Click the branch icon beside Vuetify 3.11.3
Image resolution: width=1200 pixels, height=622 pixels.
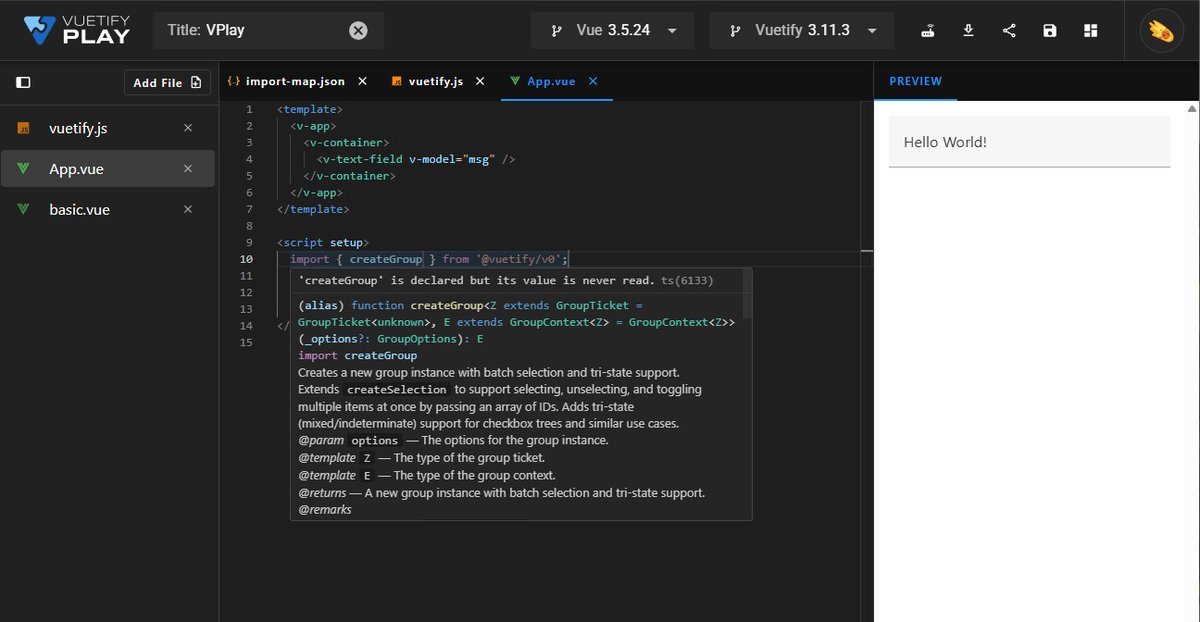click(x=734, y=31)
